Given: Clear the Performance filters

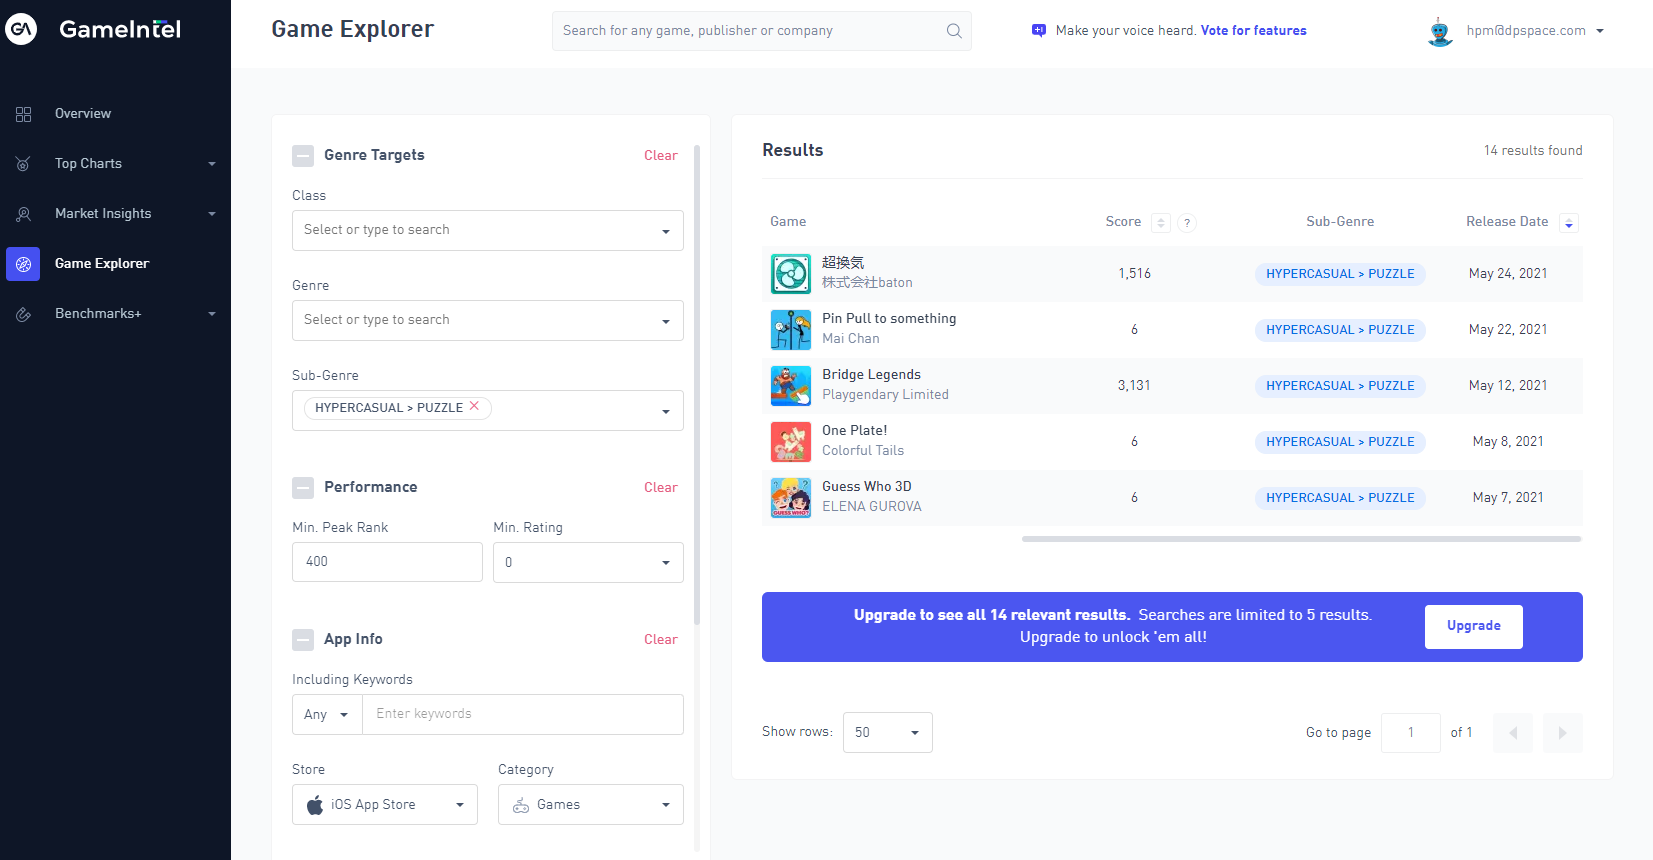Looking at the screenshot, I should coord(661,488).
